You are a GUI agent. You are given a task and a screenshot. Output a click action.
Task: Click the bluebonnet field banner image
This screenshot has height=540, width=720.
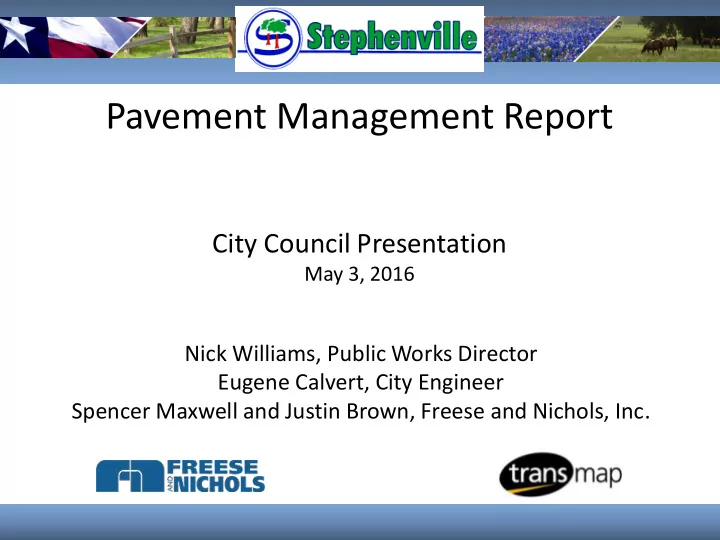pos(546,39)
